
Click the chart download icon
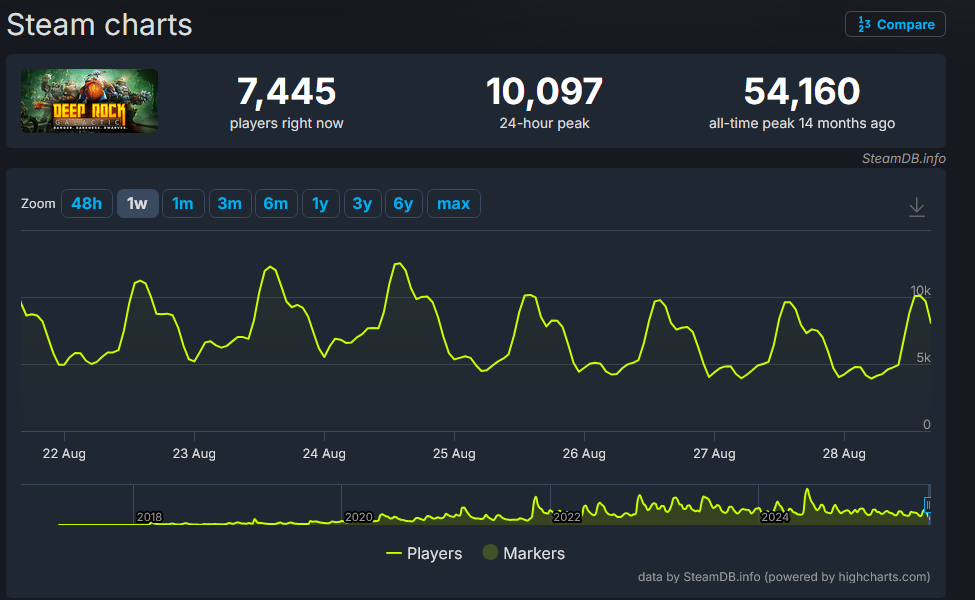(x=917, y=207)
